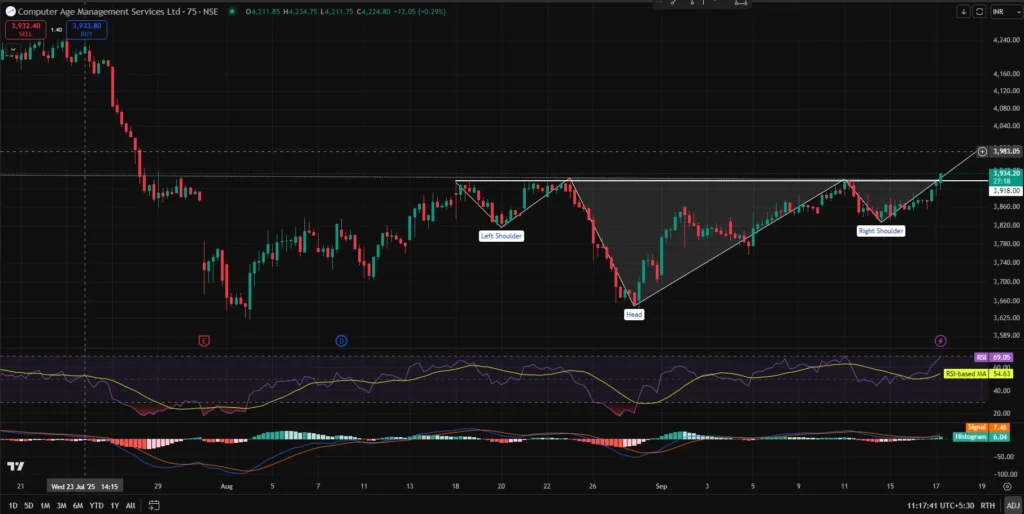Click the purple lightning event marker

click(939, 341)
